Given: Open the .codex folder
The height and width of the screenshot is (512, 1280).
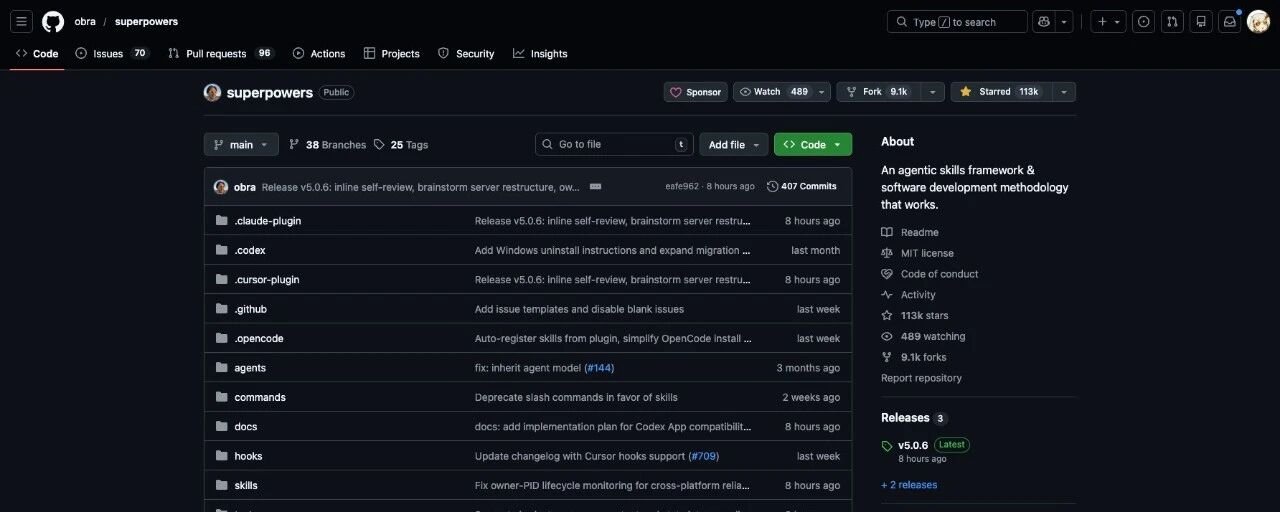Looking at the screenshot, I should tap(250, 250).
